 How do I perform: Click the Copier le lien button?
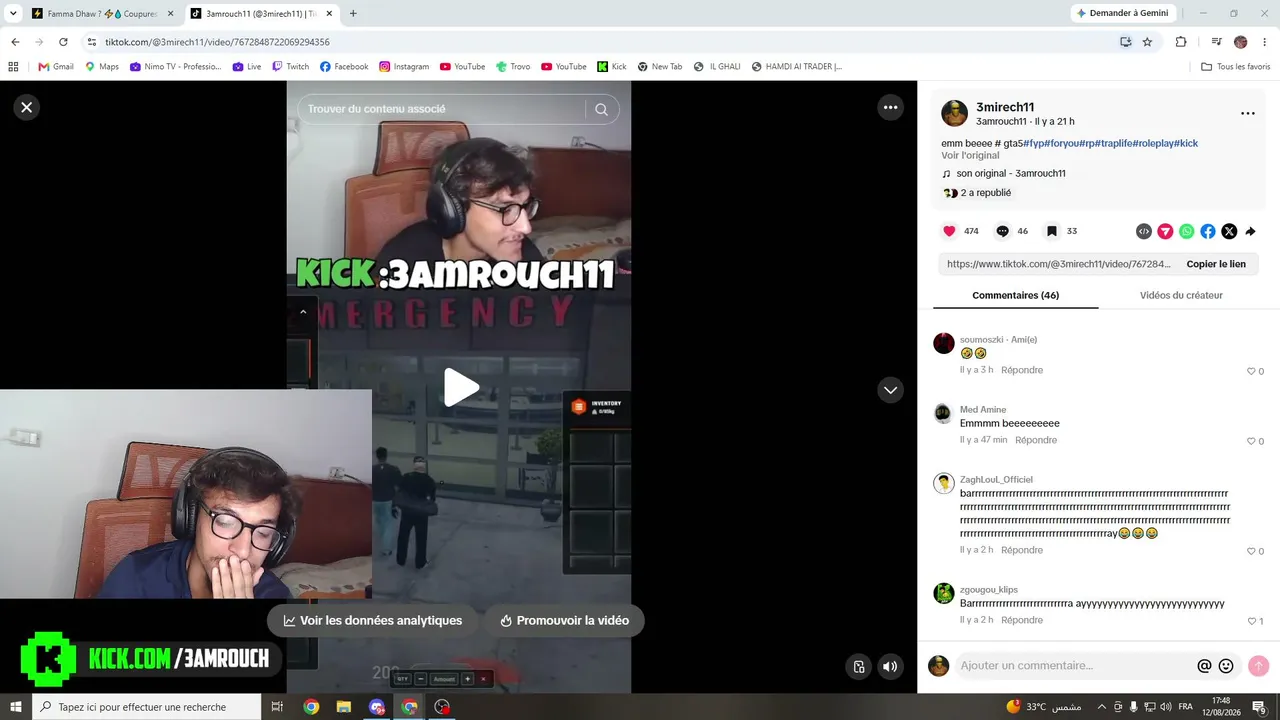pos(1216,264)
